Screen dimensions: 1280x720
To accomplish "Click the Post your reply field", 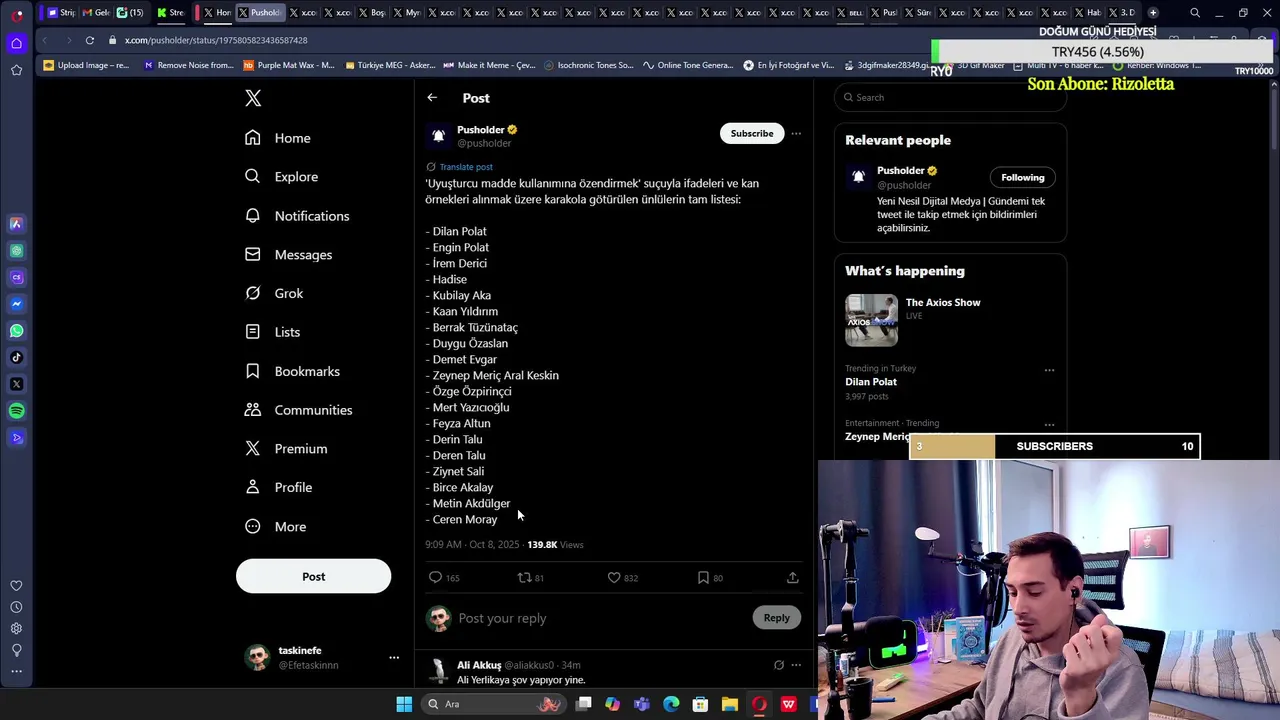I will (600, 618).
